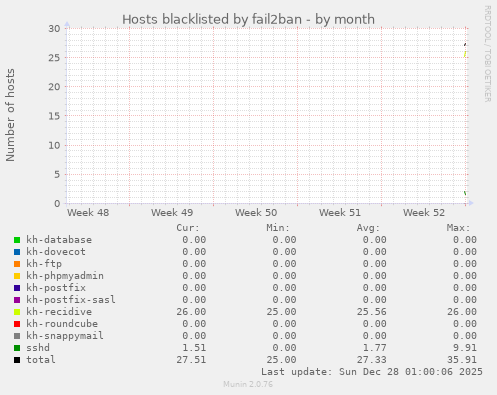Select the kh-database legend label

[59, 240]
